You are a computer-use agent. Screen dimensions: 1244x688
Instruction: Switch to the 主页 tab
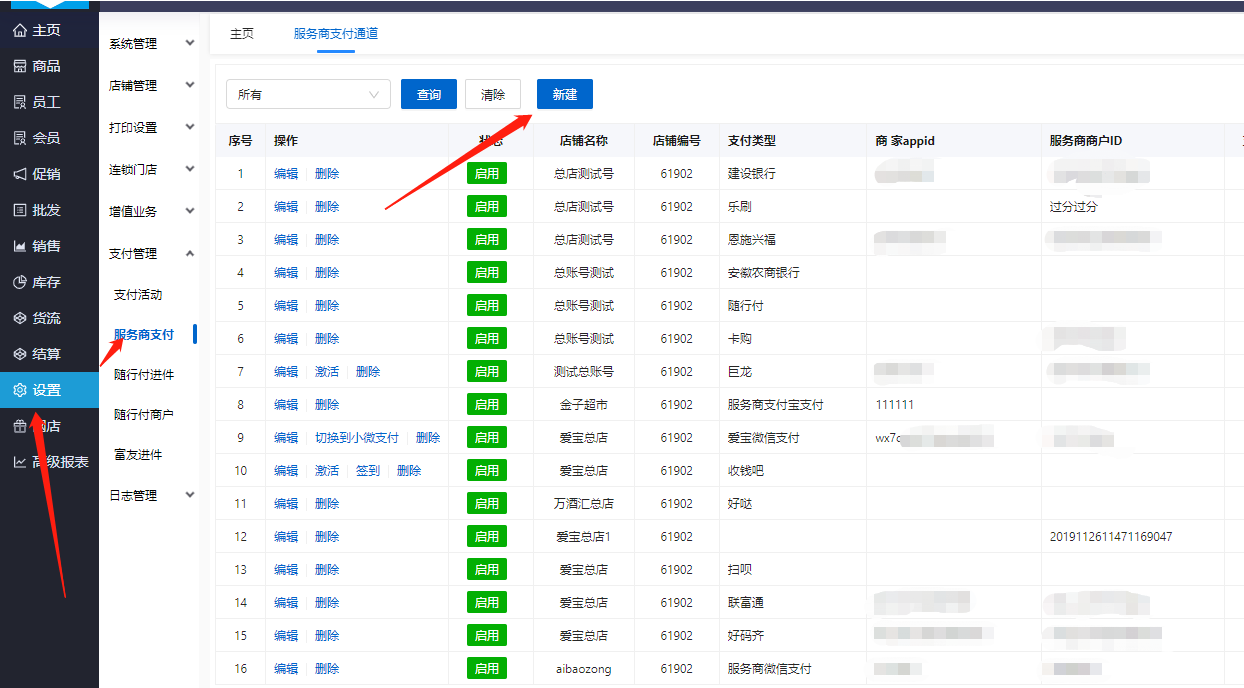(x=242, y=34)
